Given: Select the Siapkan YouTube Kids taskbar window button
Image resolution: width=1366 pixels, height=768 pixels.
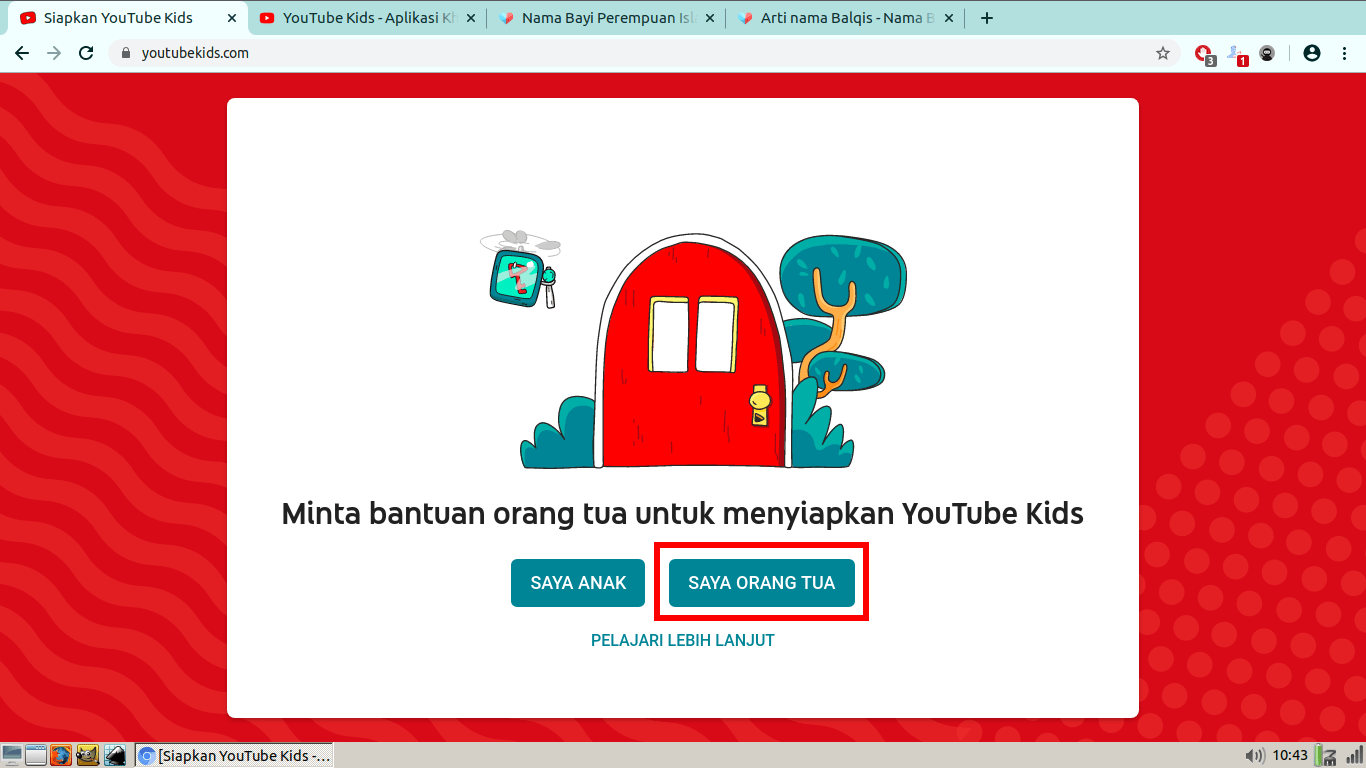Looking at the screenshot, I should pyautogui.click(x=235, y=756).
